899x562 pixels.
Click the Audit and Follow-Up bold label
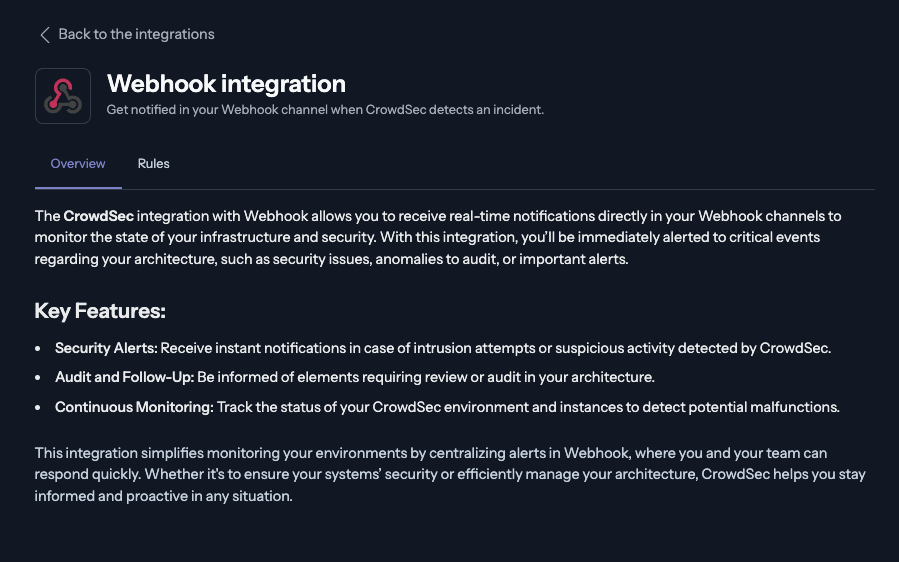(x=124, y=378)
